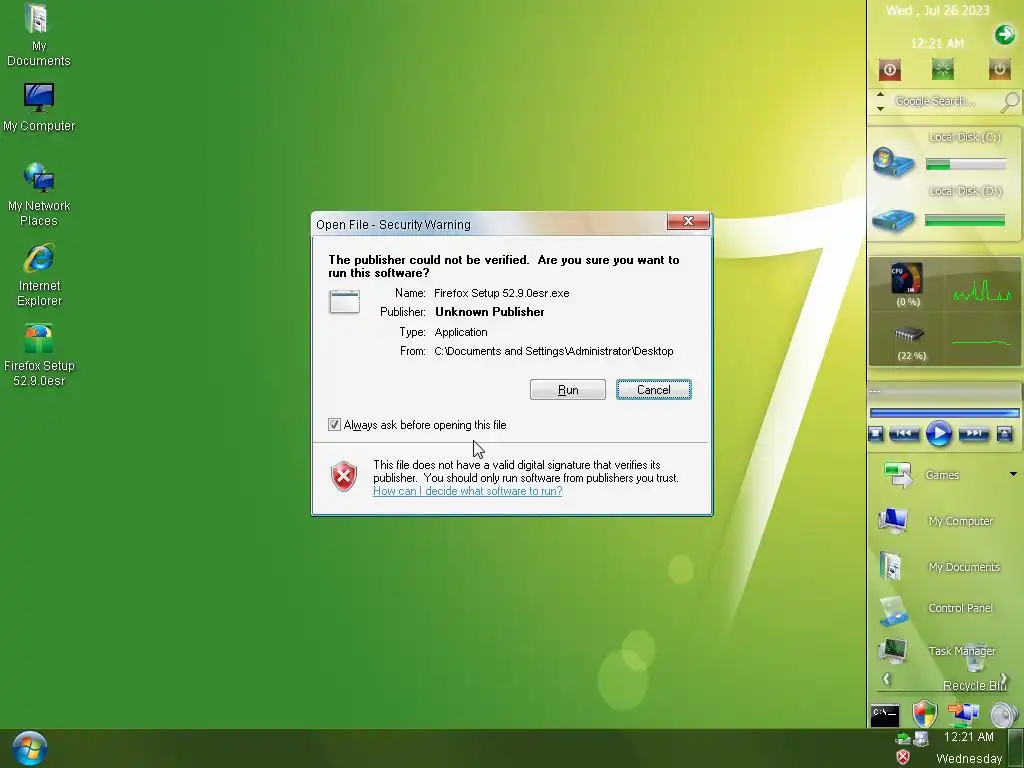Click the 'Unknown Publisher' text in the dialog
1024x768 pixels.
click(490, 312)
